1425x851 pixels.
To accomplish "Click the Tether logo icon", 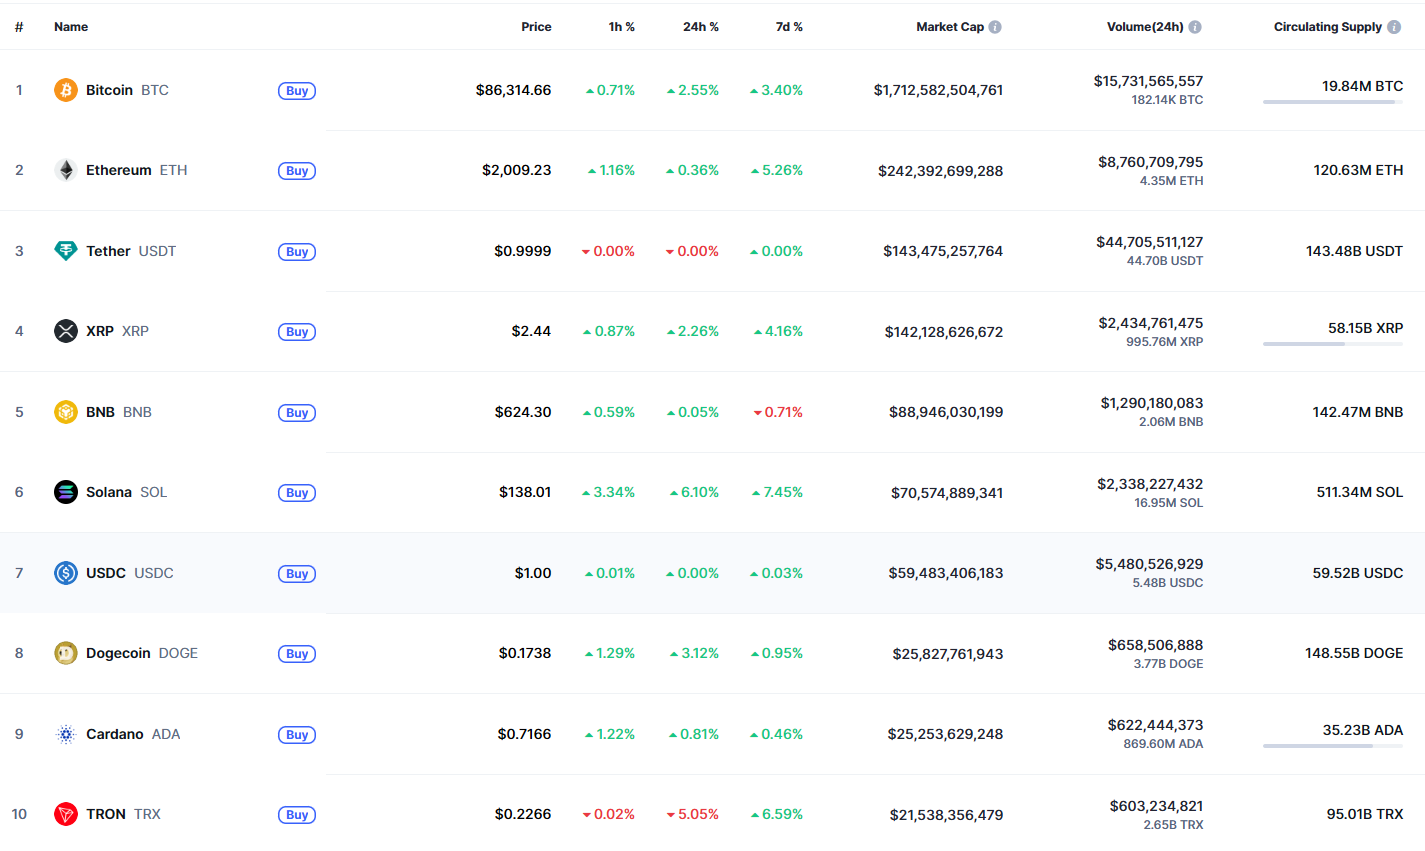I will (x=66, y=251).
